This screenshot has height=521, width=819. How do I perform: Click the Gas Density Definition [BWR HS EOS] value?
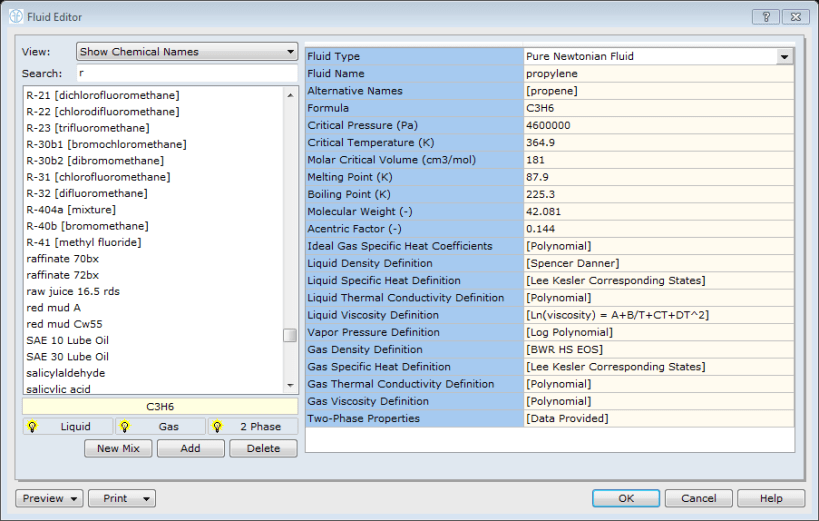tap(659, 350)
